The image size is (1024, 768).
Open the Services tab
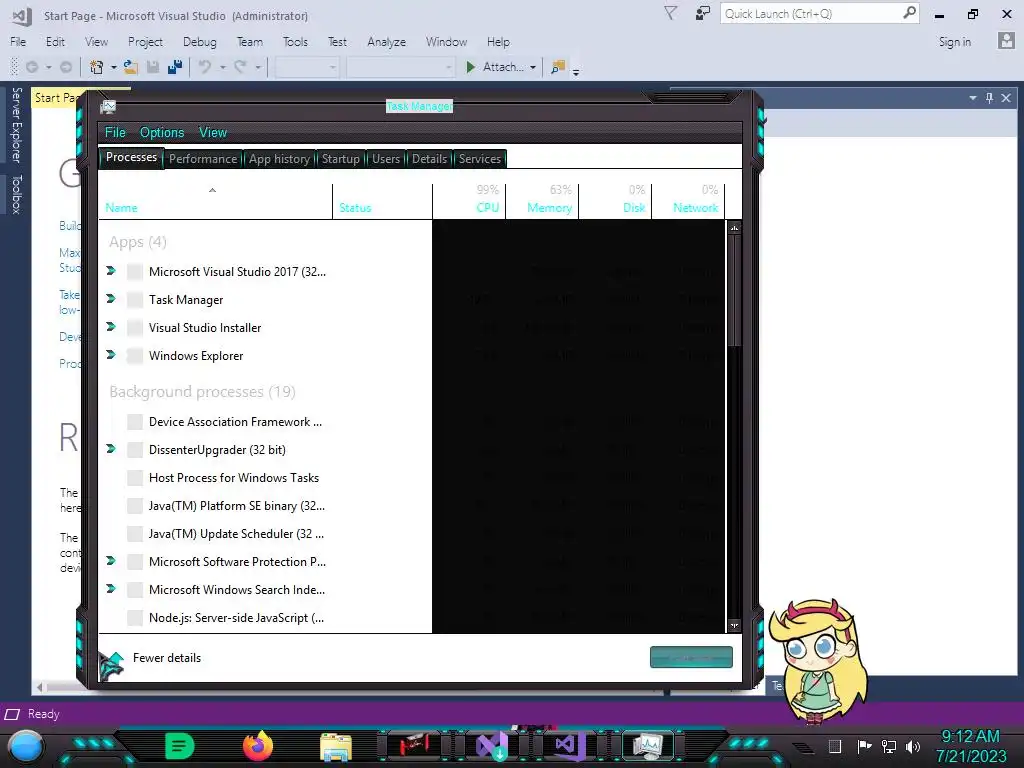479,159
